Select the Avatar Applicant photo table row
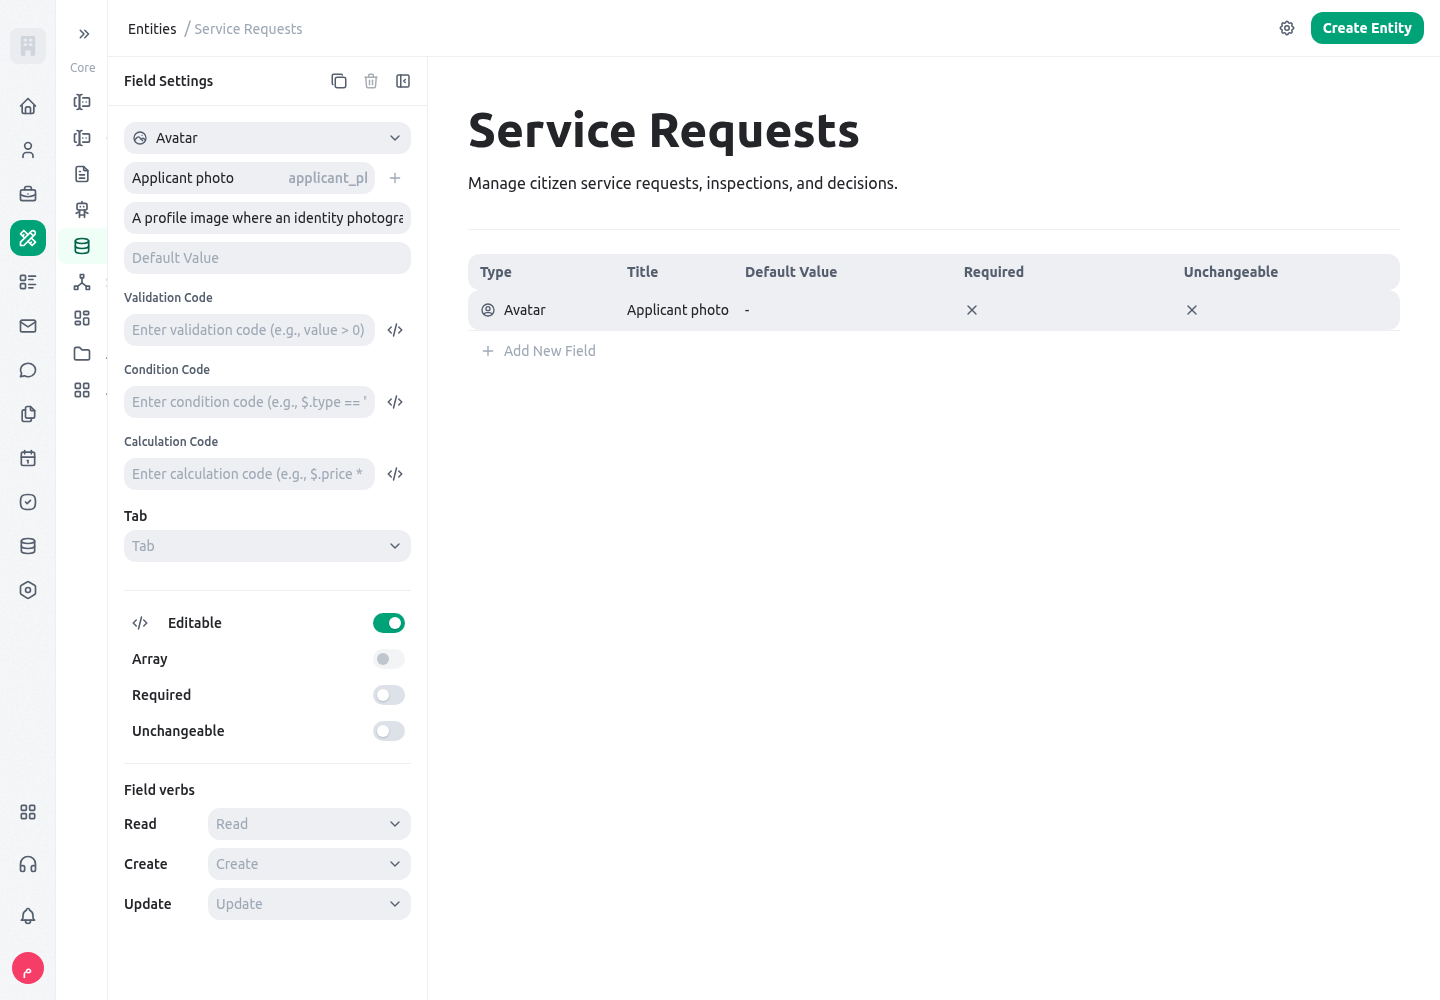1440x1000 pixels. (x=933, y=310)
